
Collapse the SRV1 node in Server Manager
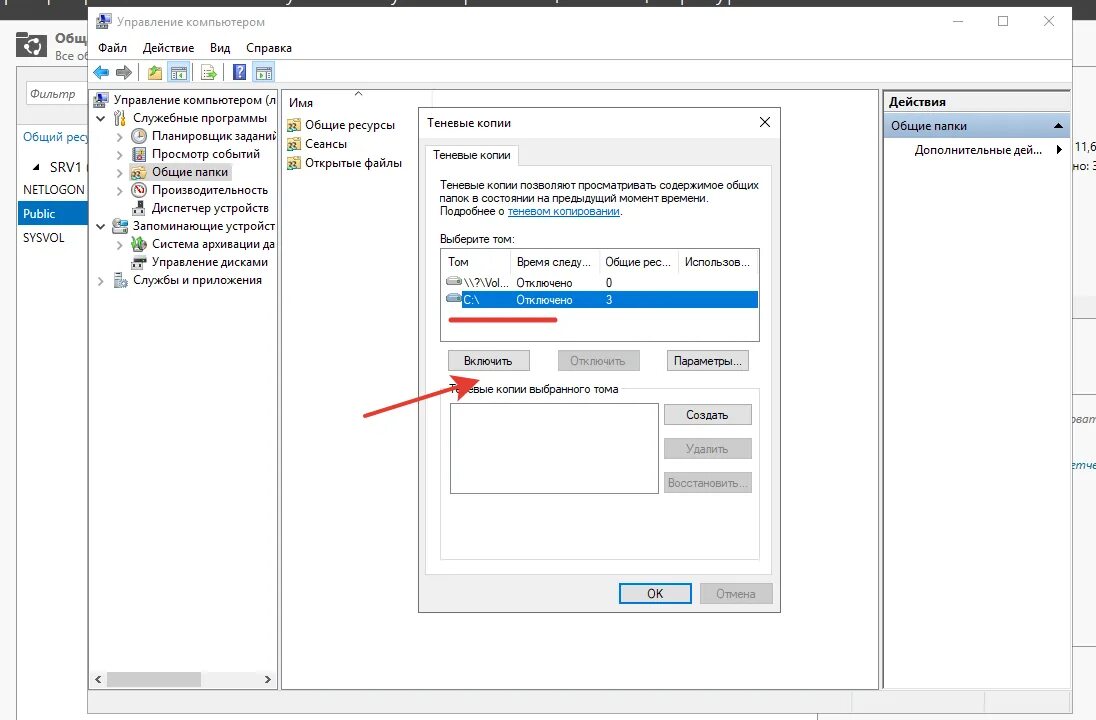pyautogui.click(x=36, y=167)
